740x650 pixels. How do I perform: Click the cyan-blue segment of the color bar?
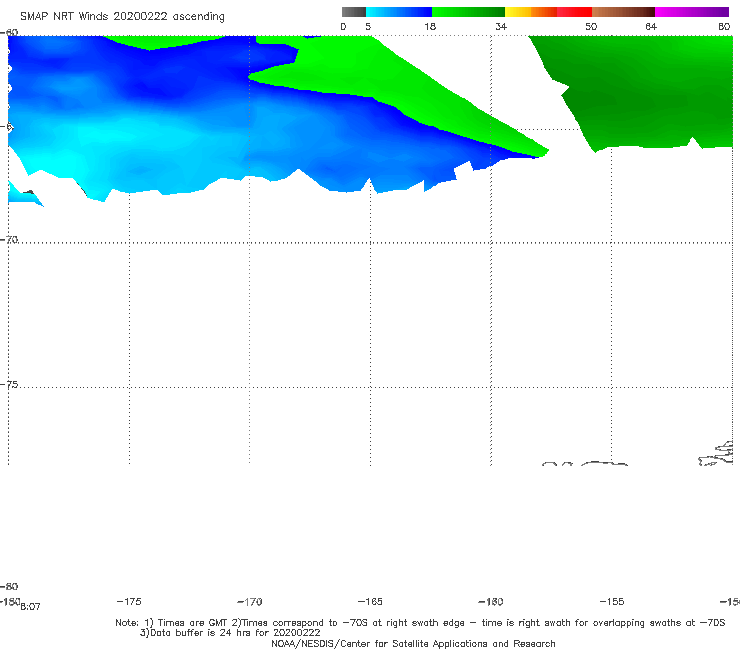click(x=399, y=12)
